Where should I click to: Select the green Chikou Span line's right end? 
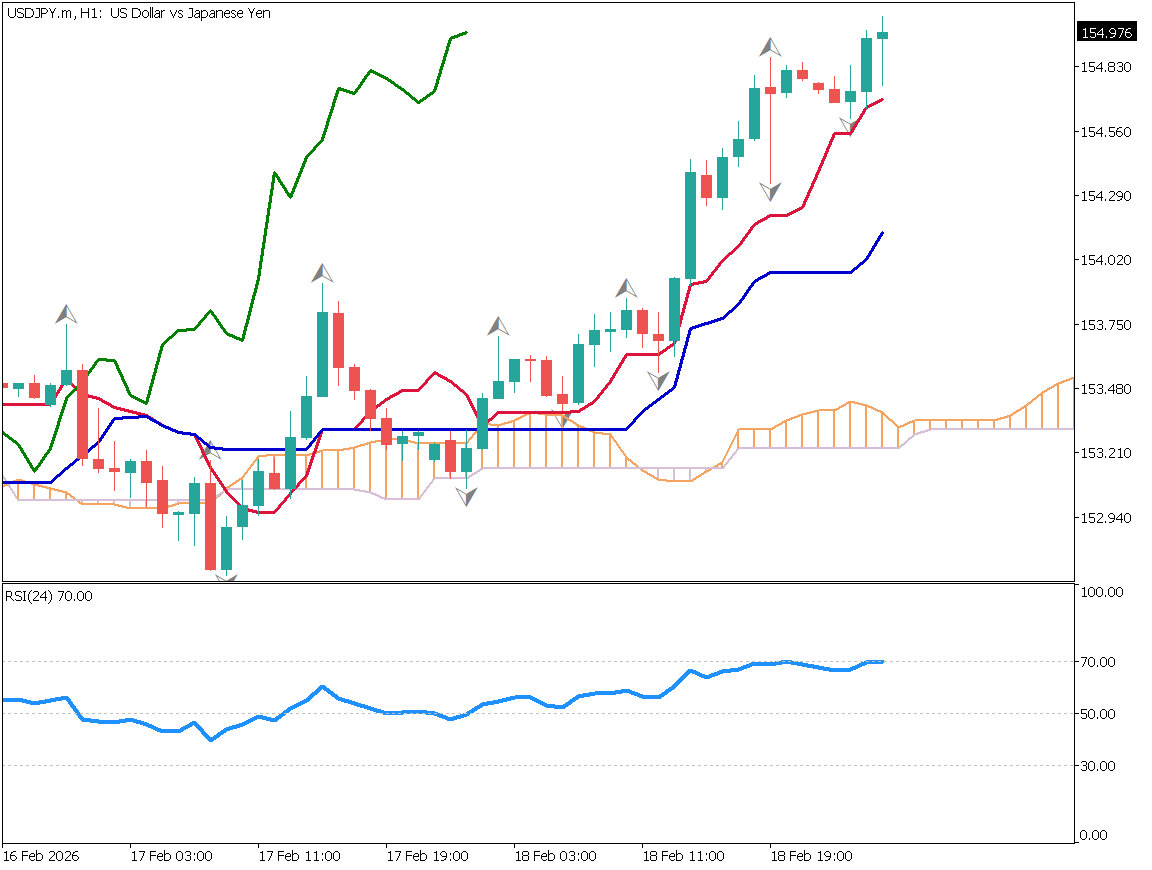tap(465, 32)
